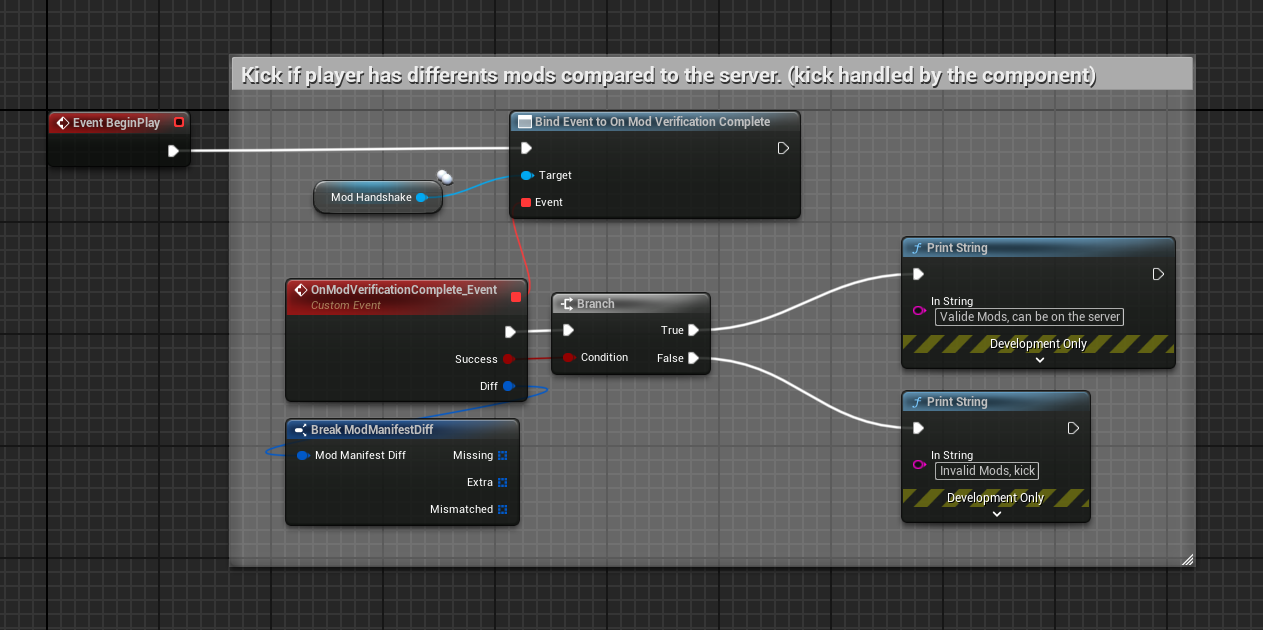Click the Branch False output pin
1263x630 pixels.
click(693, 358)
